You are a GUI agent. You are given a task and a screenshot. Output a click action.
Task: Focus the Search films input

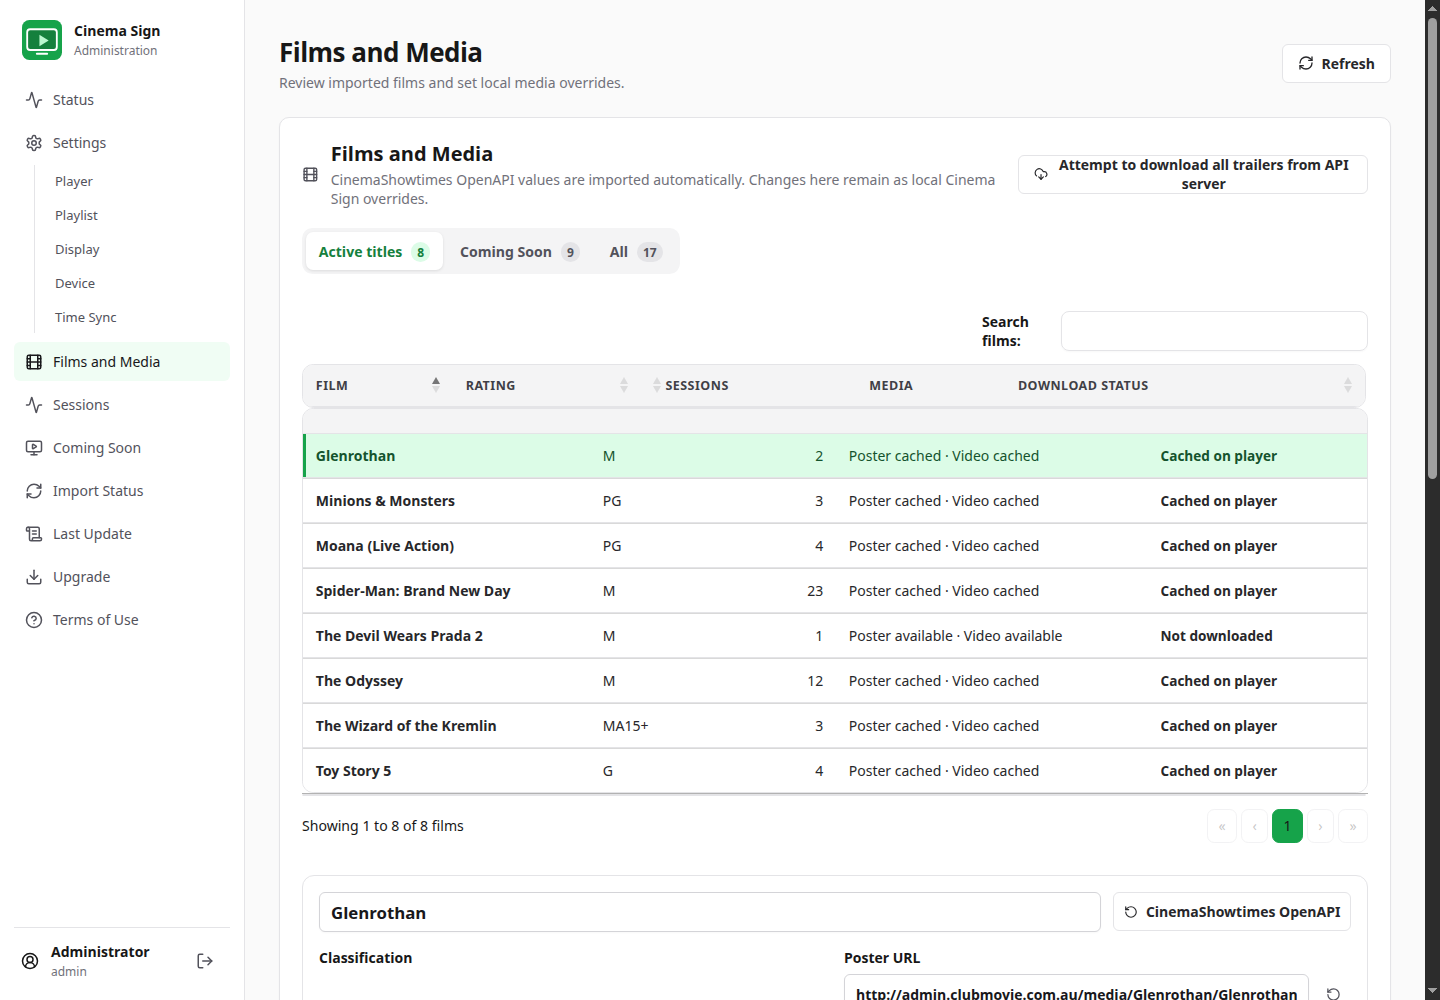pos(1214,331)
